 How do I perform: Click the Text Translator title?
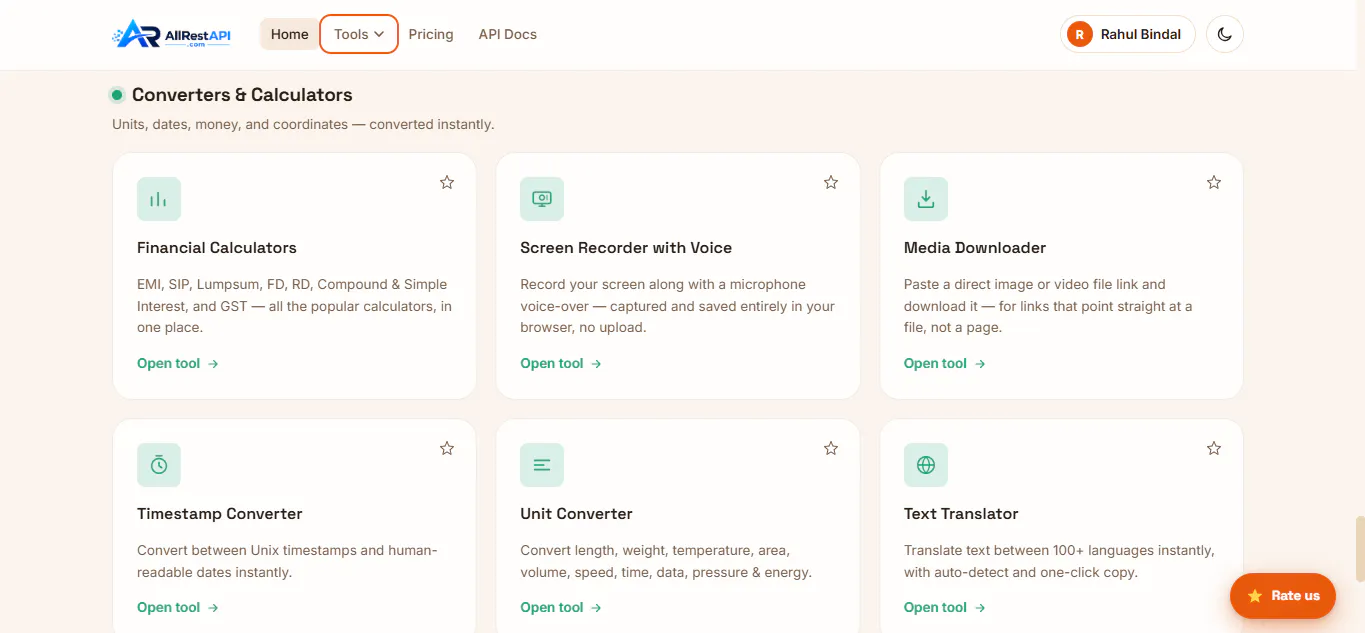[x=961, y=513]
